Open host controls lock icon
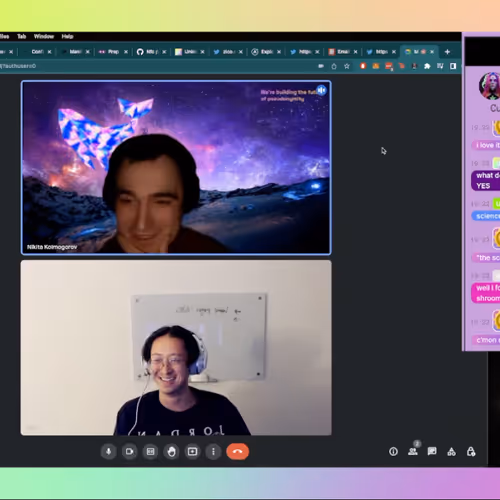This screenshot has height=500, width=500. tap(471, 452)
